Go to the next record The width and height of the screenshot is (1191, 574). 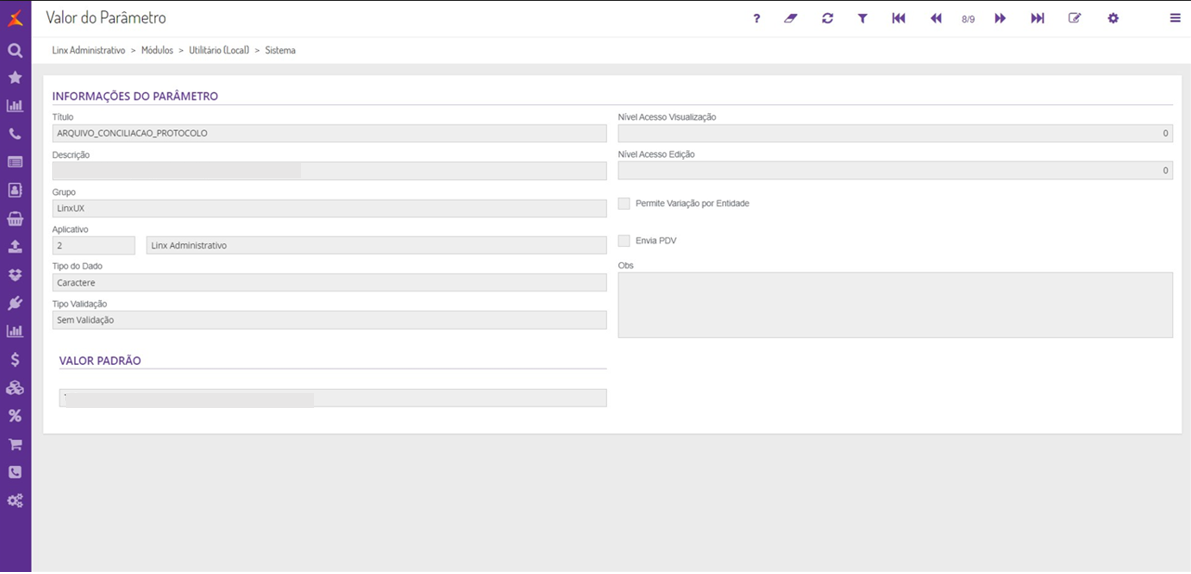click(1000, 19)
